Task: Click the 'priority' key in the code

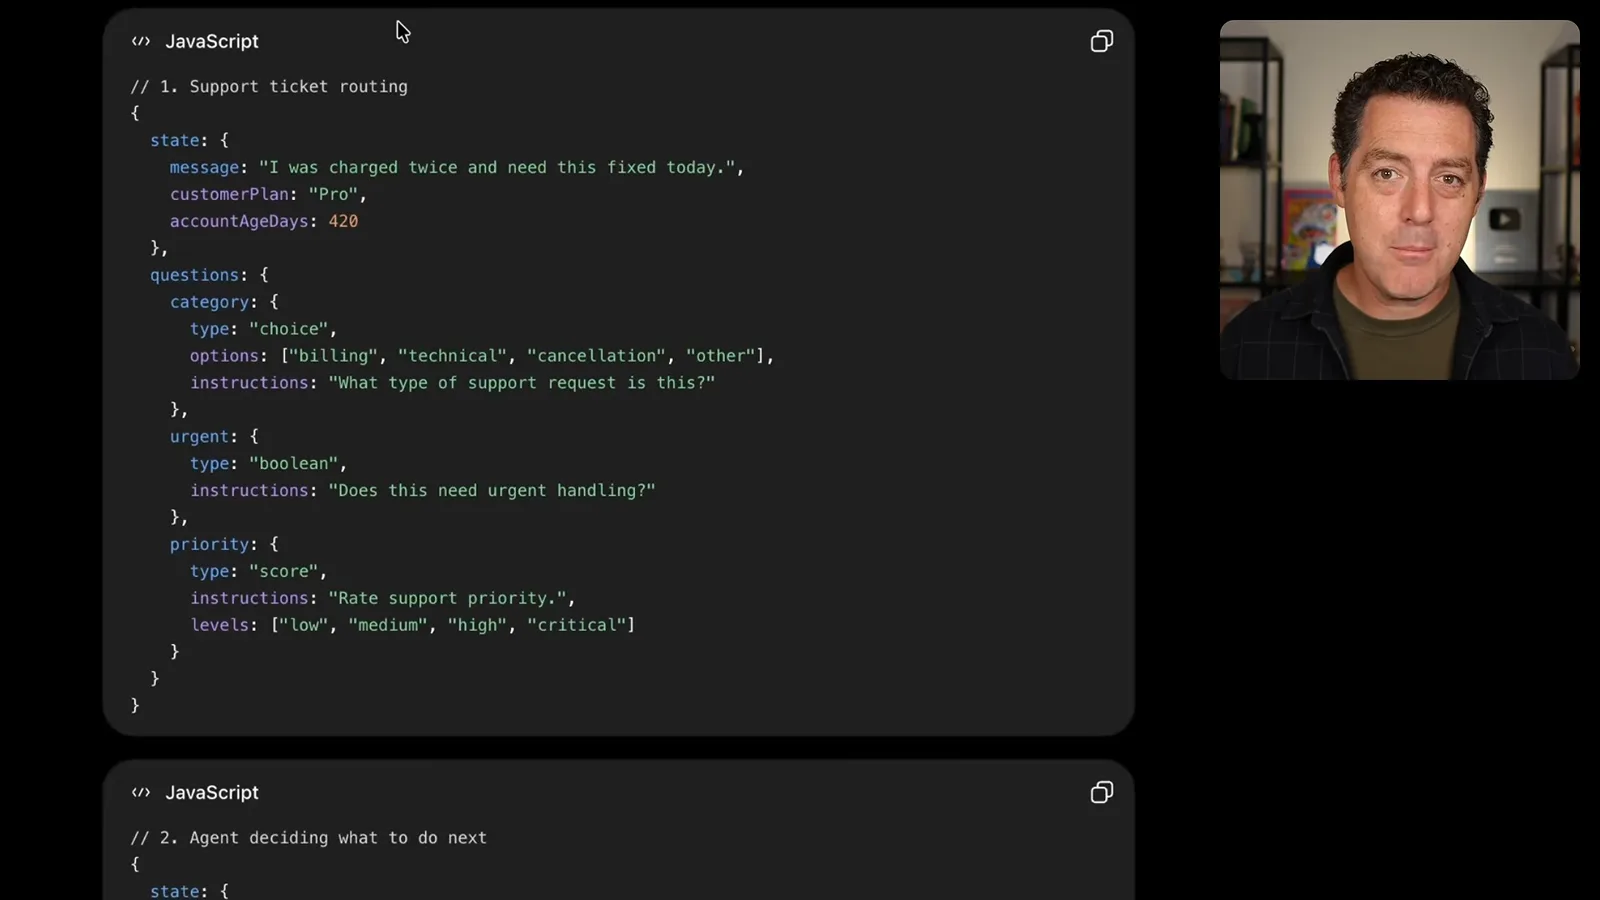Action: click(x=209, y=545)
